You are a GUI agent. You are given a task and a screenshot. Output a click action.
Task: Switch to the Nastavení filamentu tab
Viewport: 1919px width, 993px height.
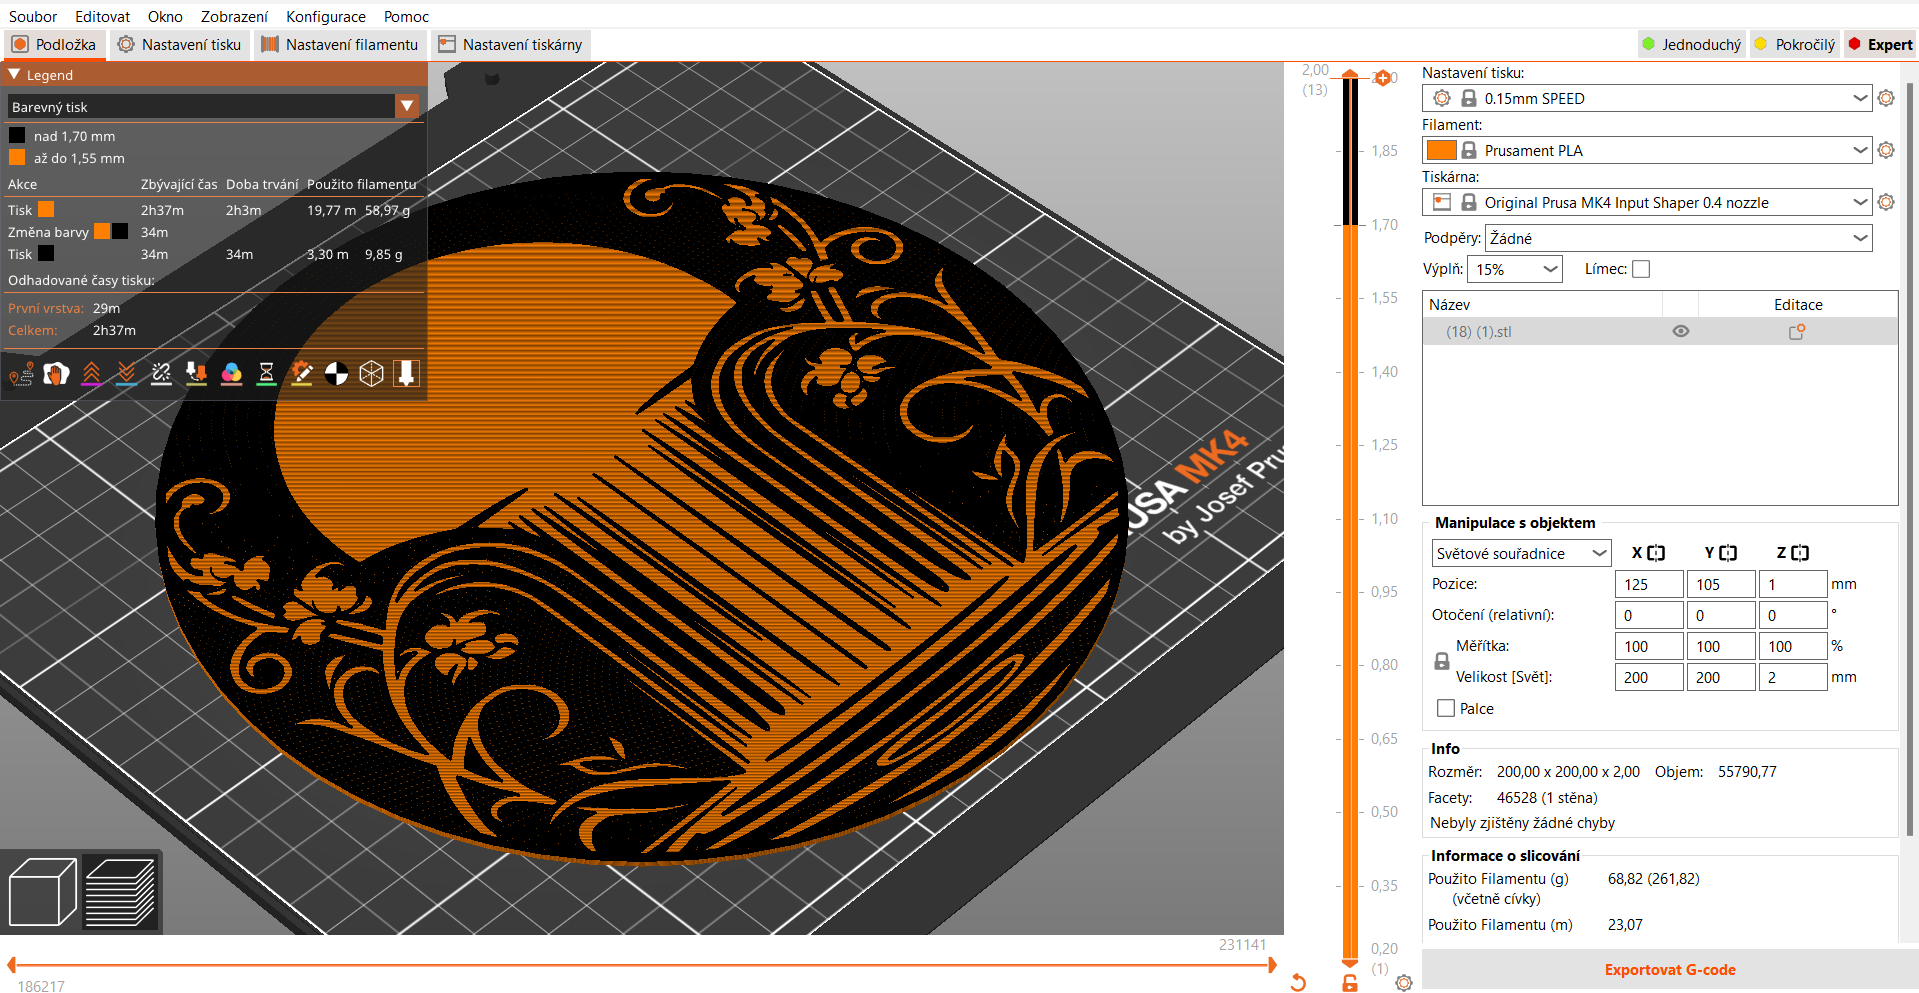point(340,44)
